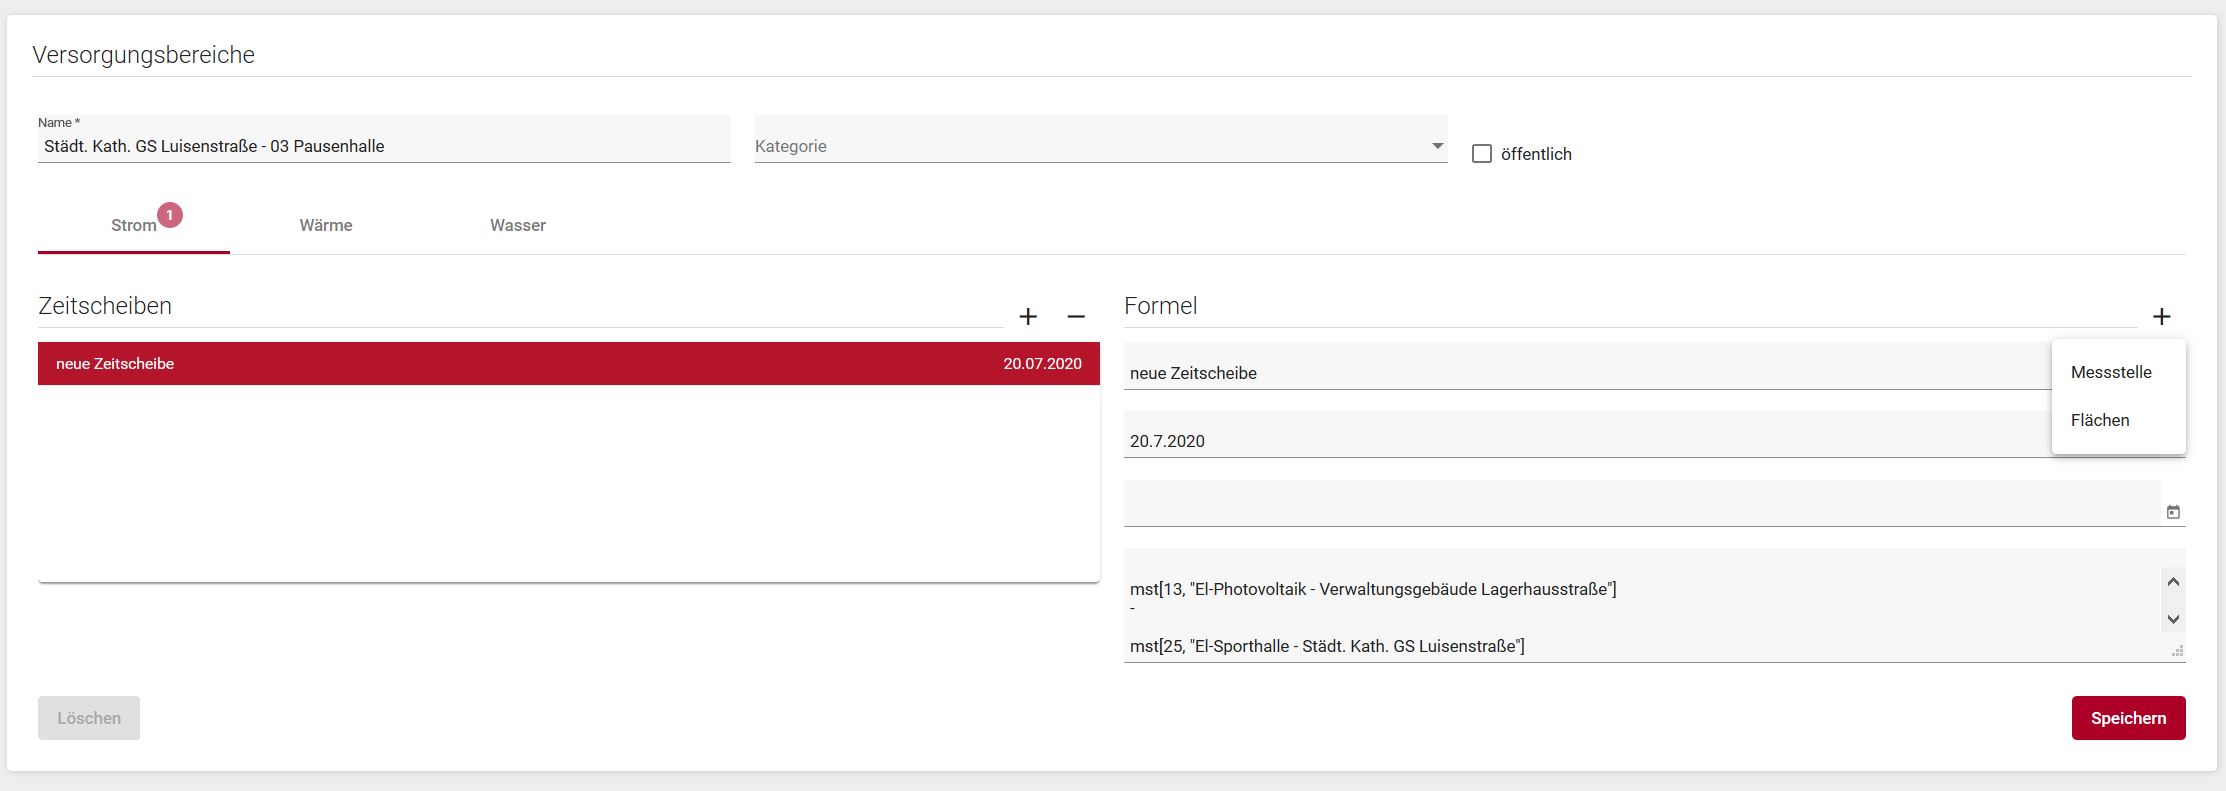Viewport: 2226px width, 791px height.
Task: Go to the Wasser tab
Action: click(x=518, y=225)
